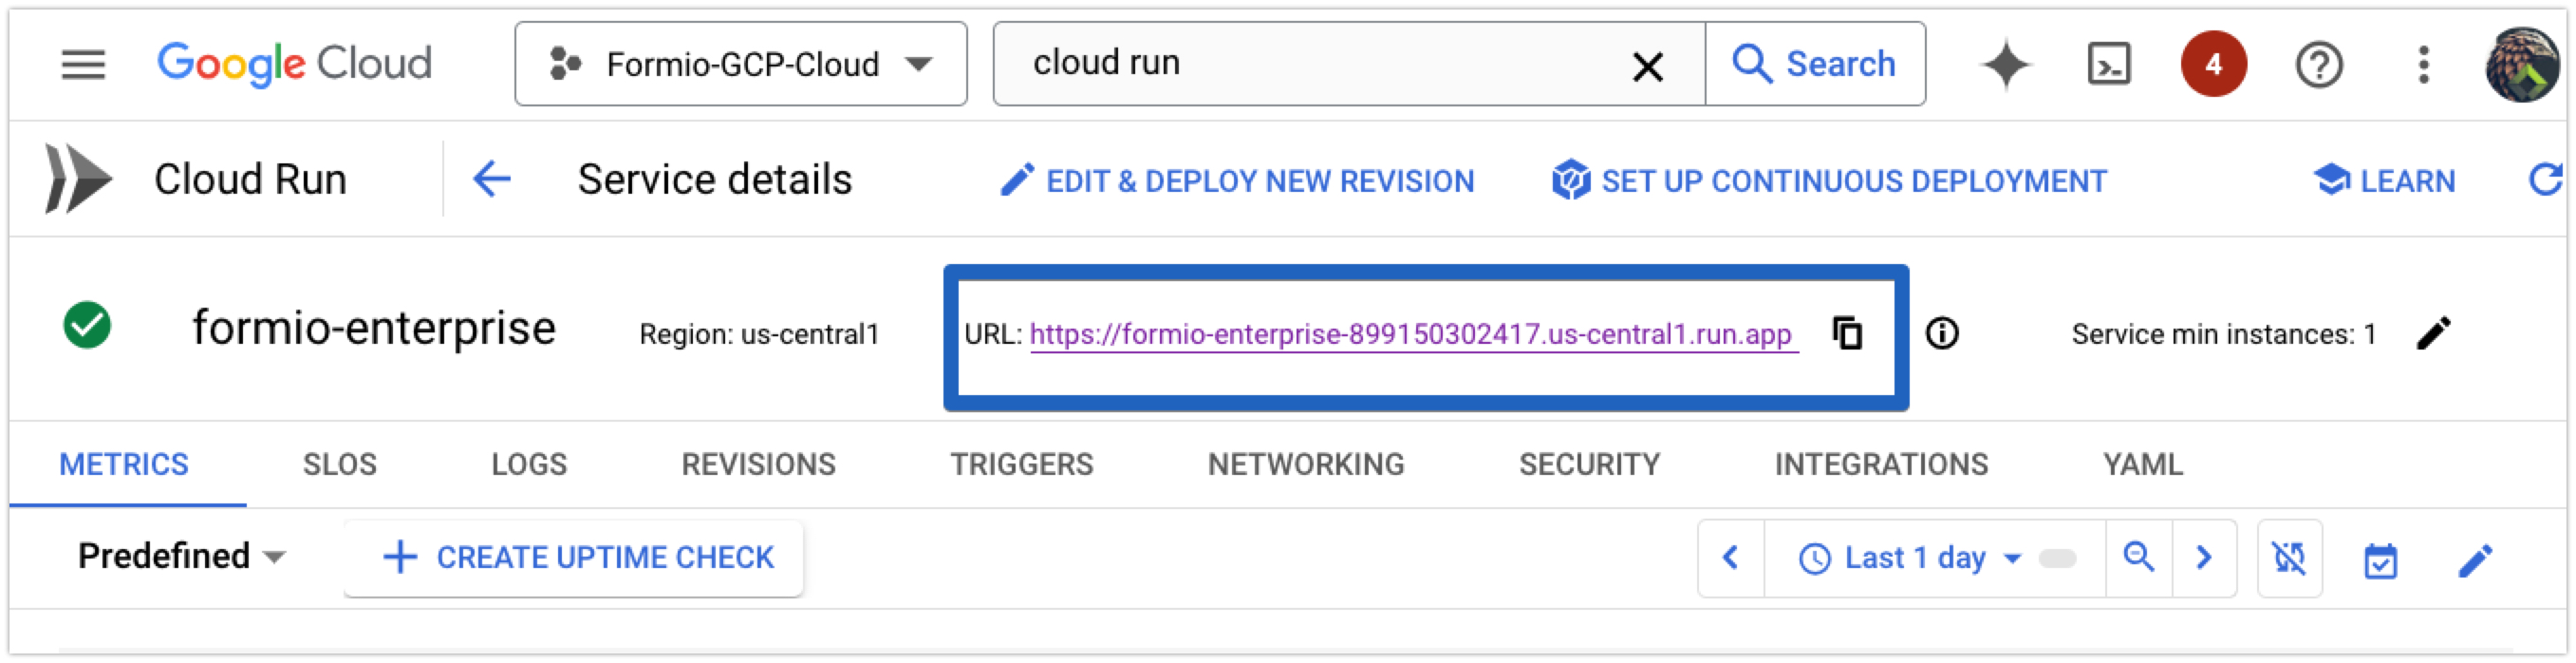The height and width of the screenshot is (663, 2576).
Task: Click the user account avatar
Action: [2522, 65]
